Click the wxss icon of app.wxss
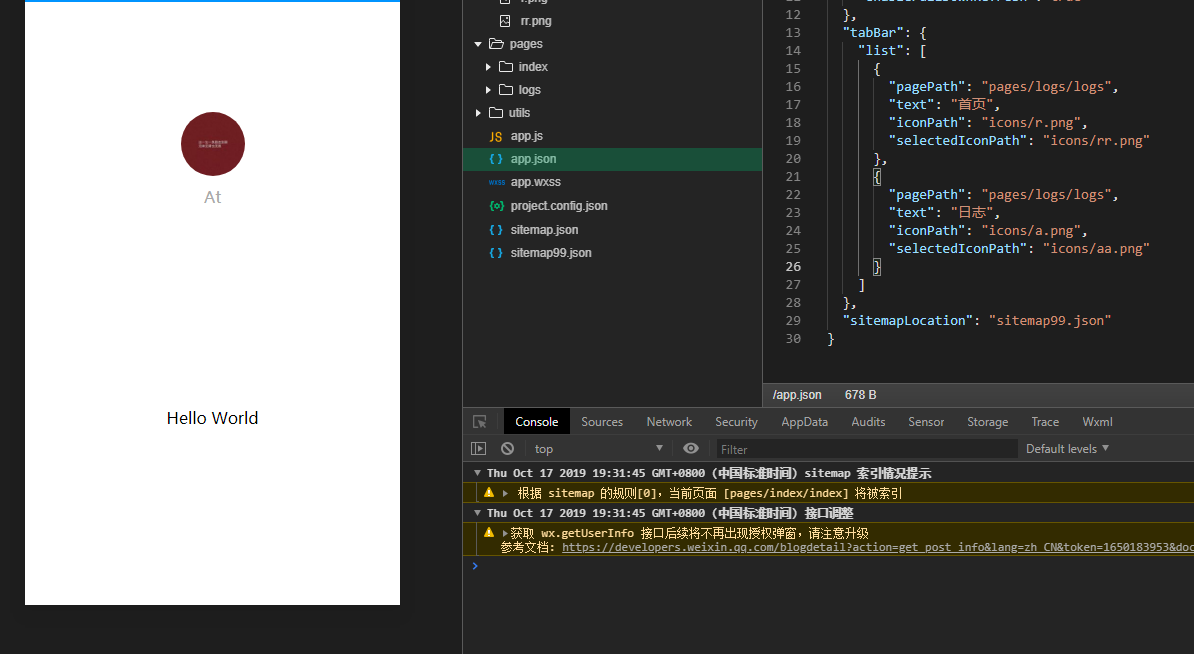The width and height of the screenshot is (1194, 654). click(496, 182)
